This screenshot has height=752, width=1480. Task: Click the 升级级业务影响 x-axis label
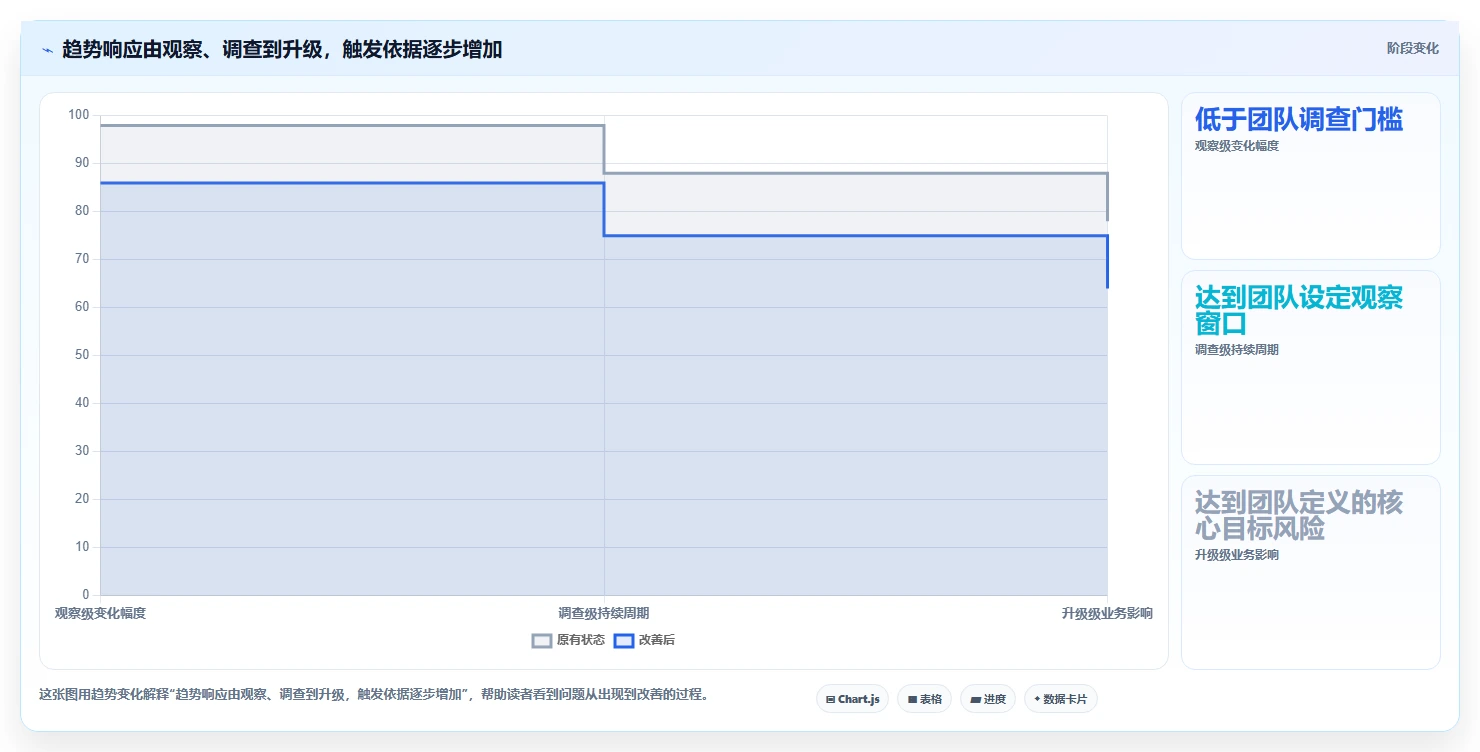1107,614
